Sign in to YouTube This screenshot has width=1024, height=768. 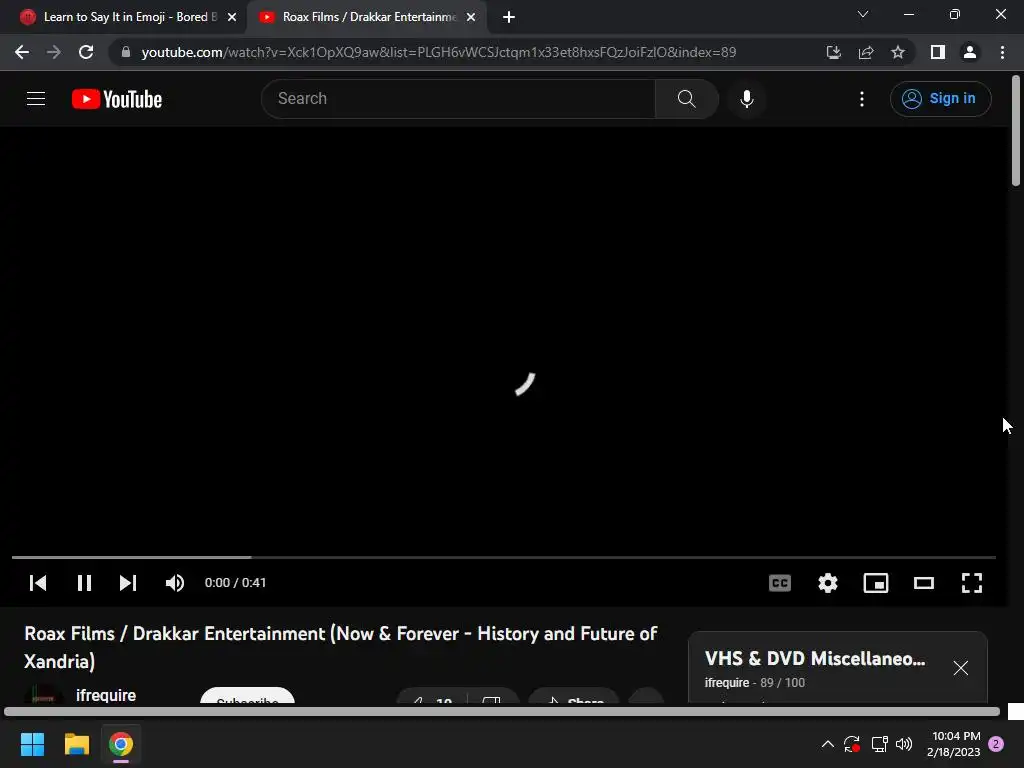(940, 99)
